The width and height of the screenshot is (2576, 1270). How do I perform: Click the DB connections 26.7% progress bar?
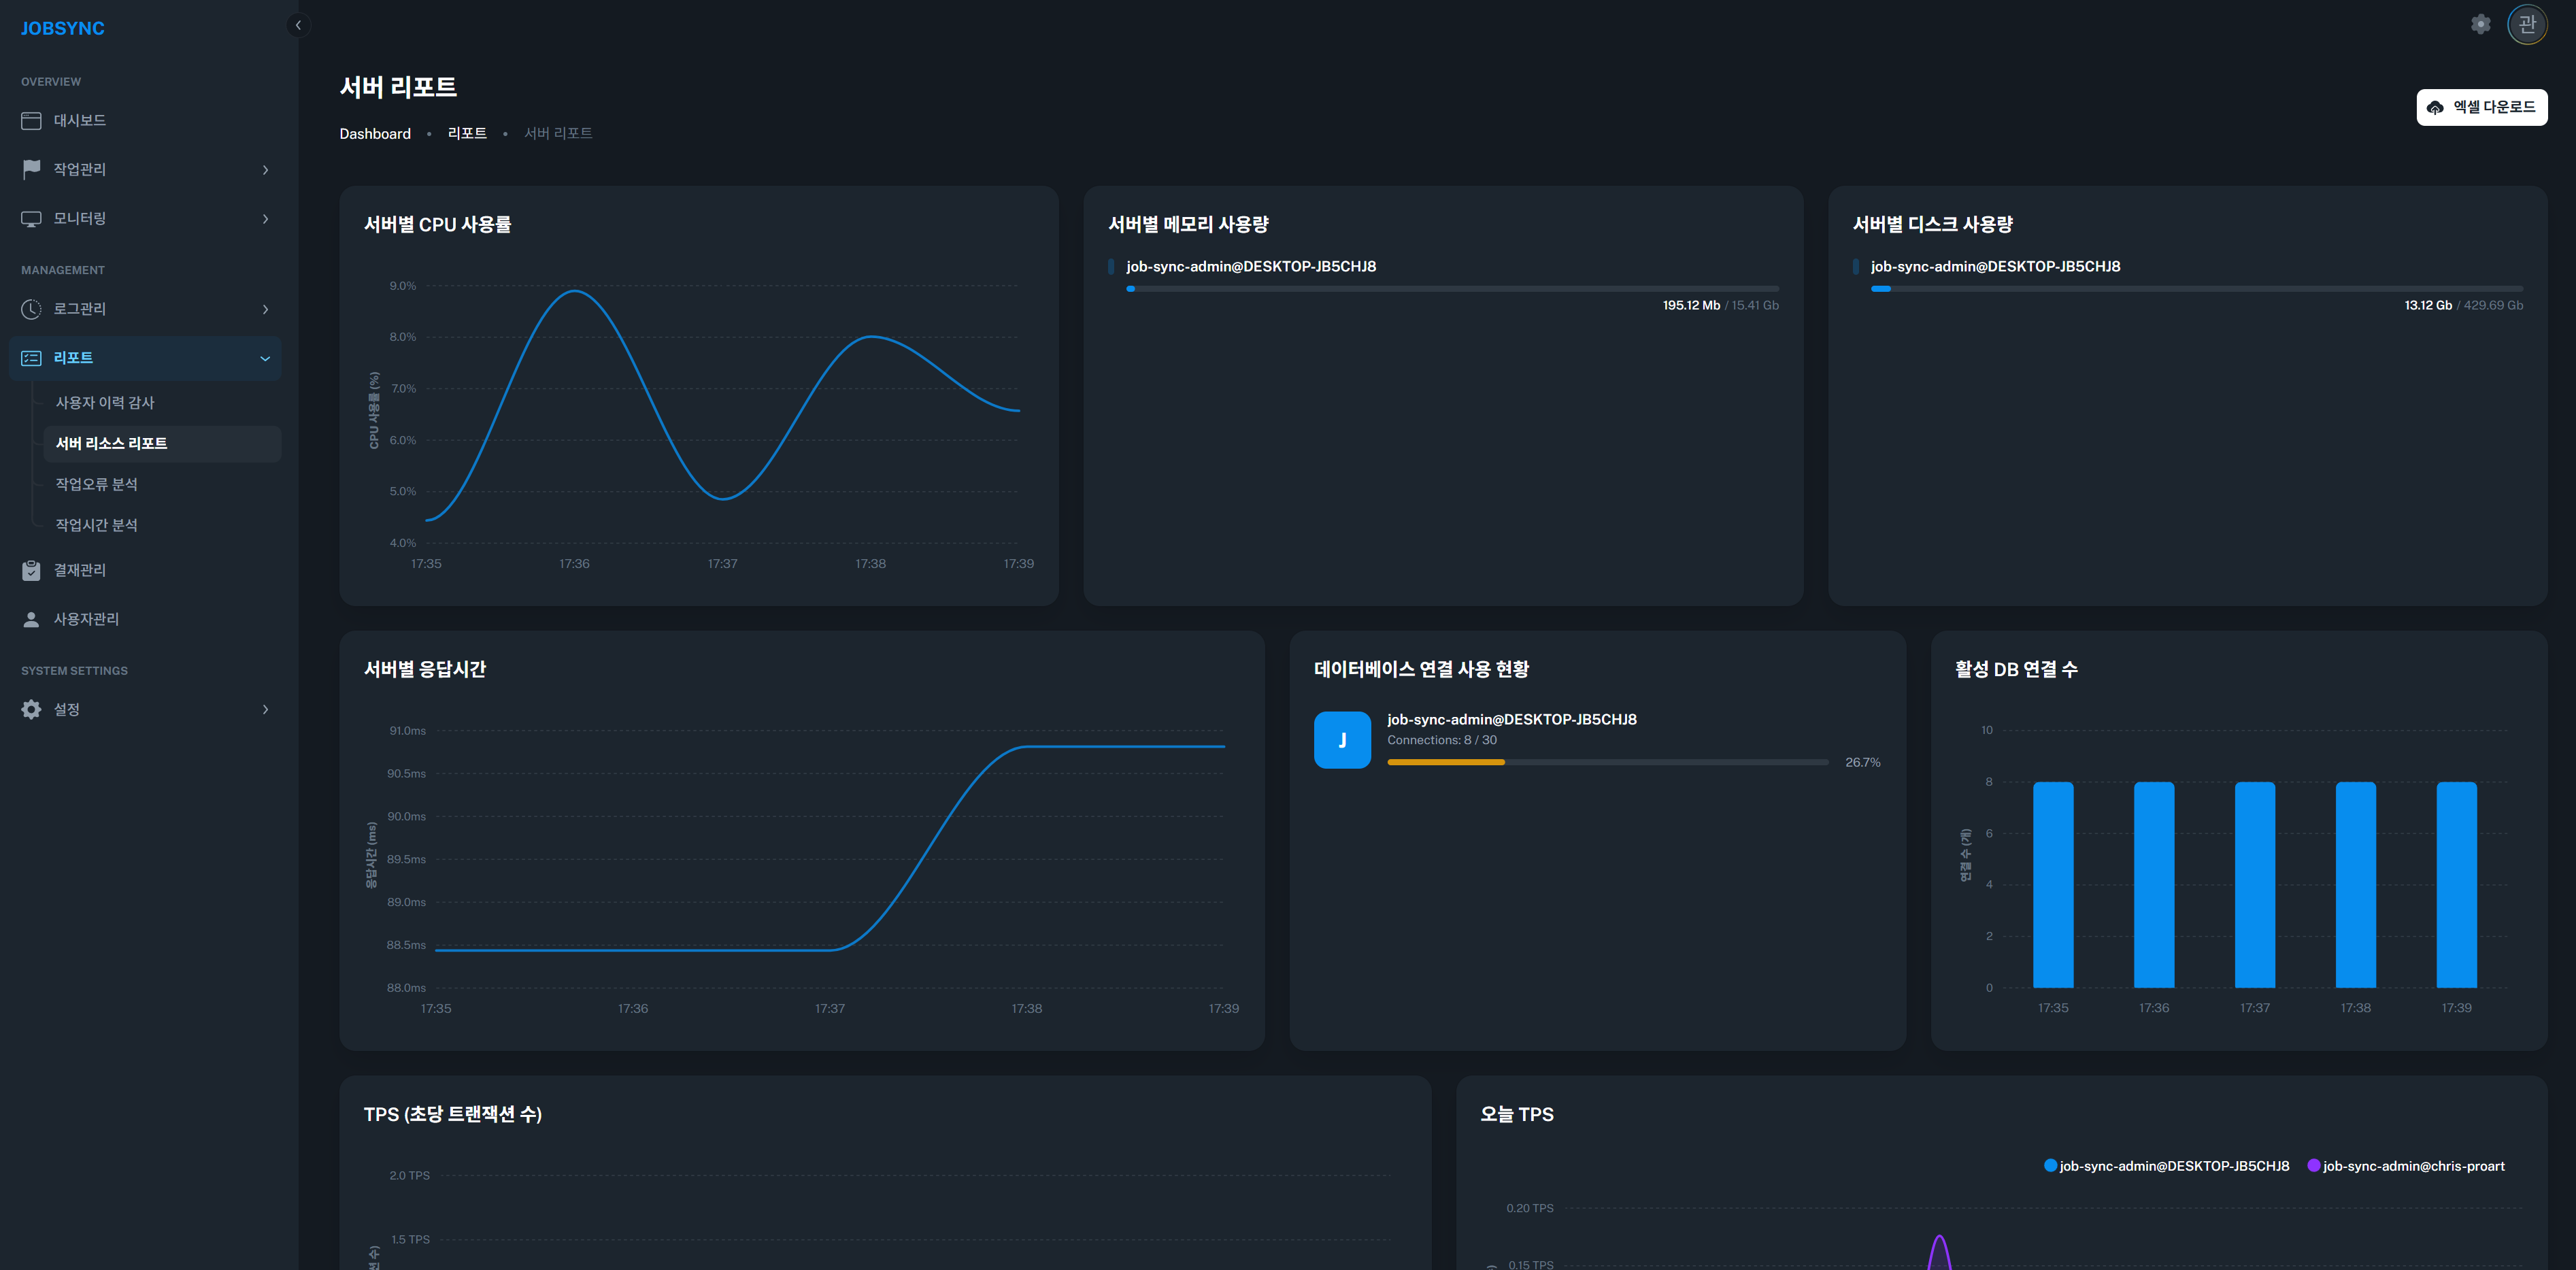pyautogui.click(x=1608, y=762)
